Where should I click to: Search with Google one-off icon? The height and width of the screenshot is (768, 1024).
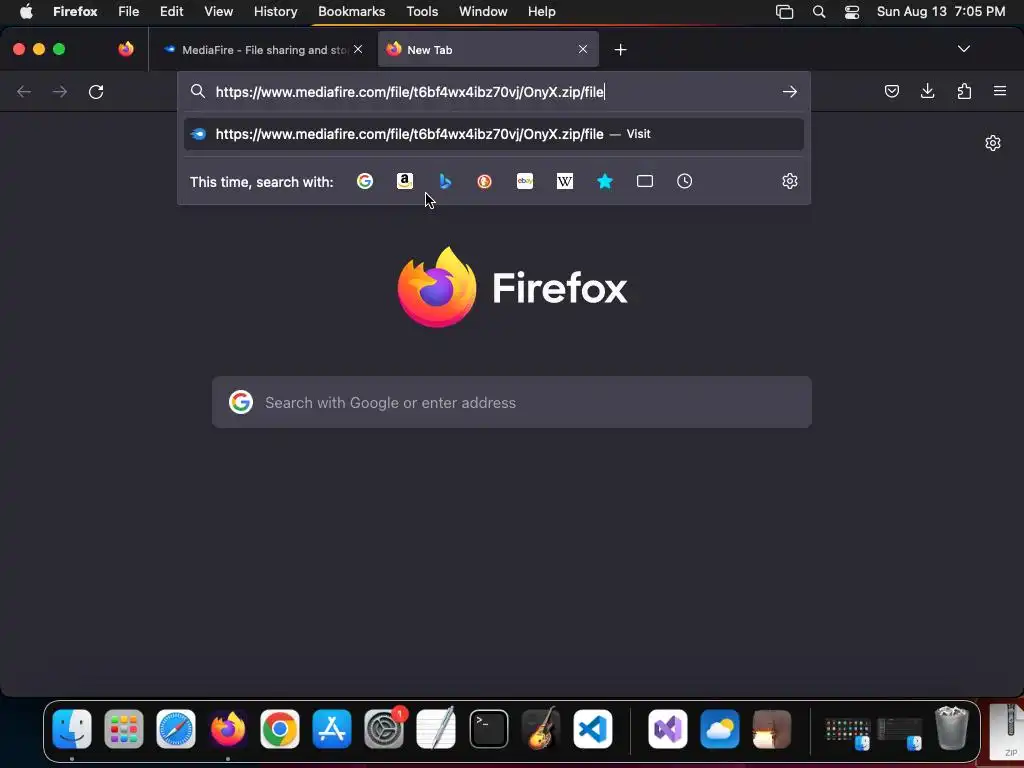pyautogui.click(x=365, y=182)
